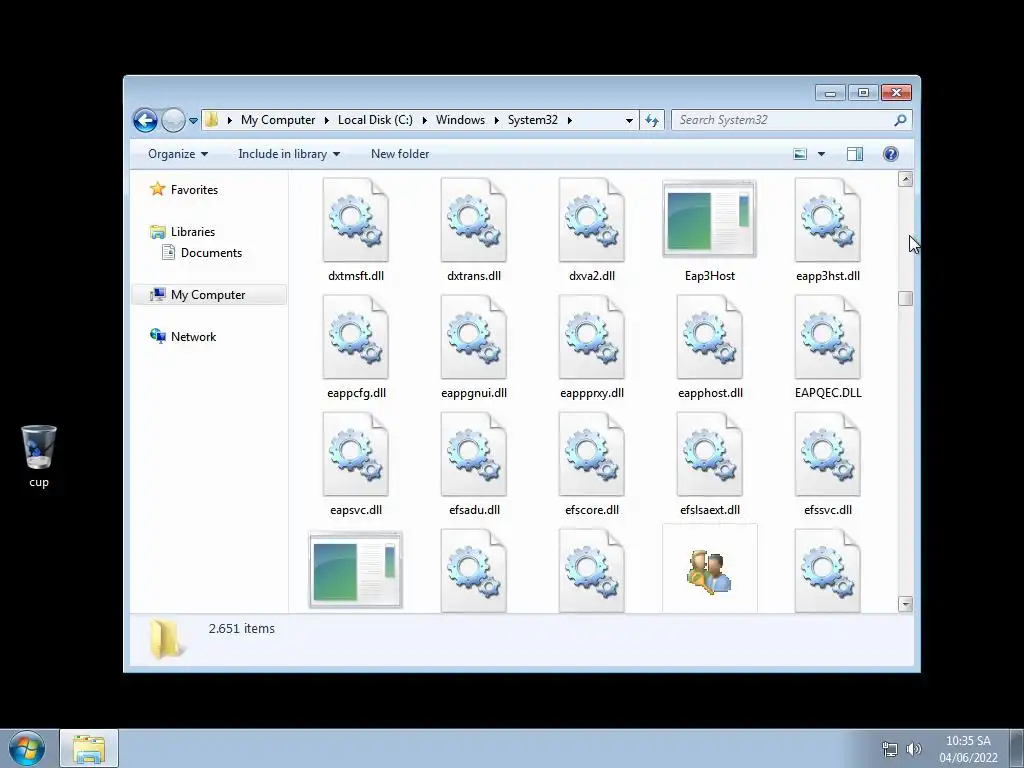Toggle the preview pane button

pyautogui.click(x=855, y=154)
